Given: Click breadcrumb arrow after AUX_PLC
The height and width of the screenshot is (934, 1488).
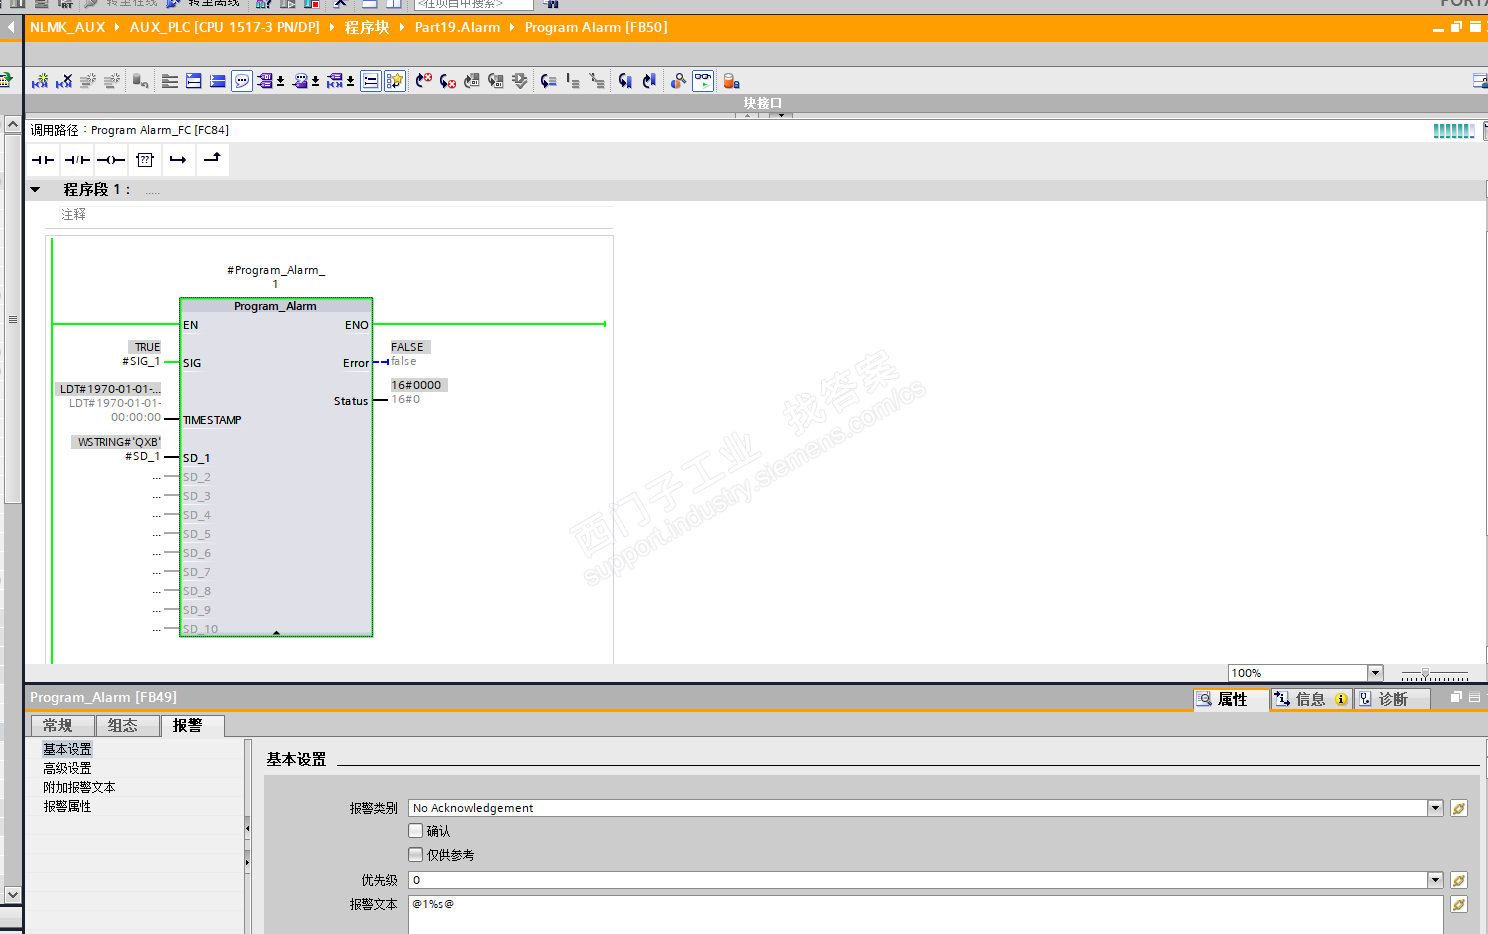Looking at the screenshot, I should pyautogui.click(x=332, y=27).
